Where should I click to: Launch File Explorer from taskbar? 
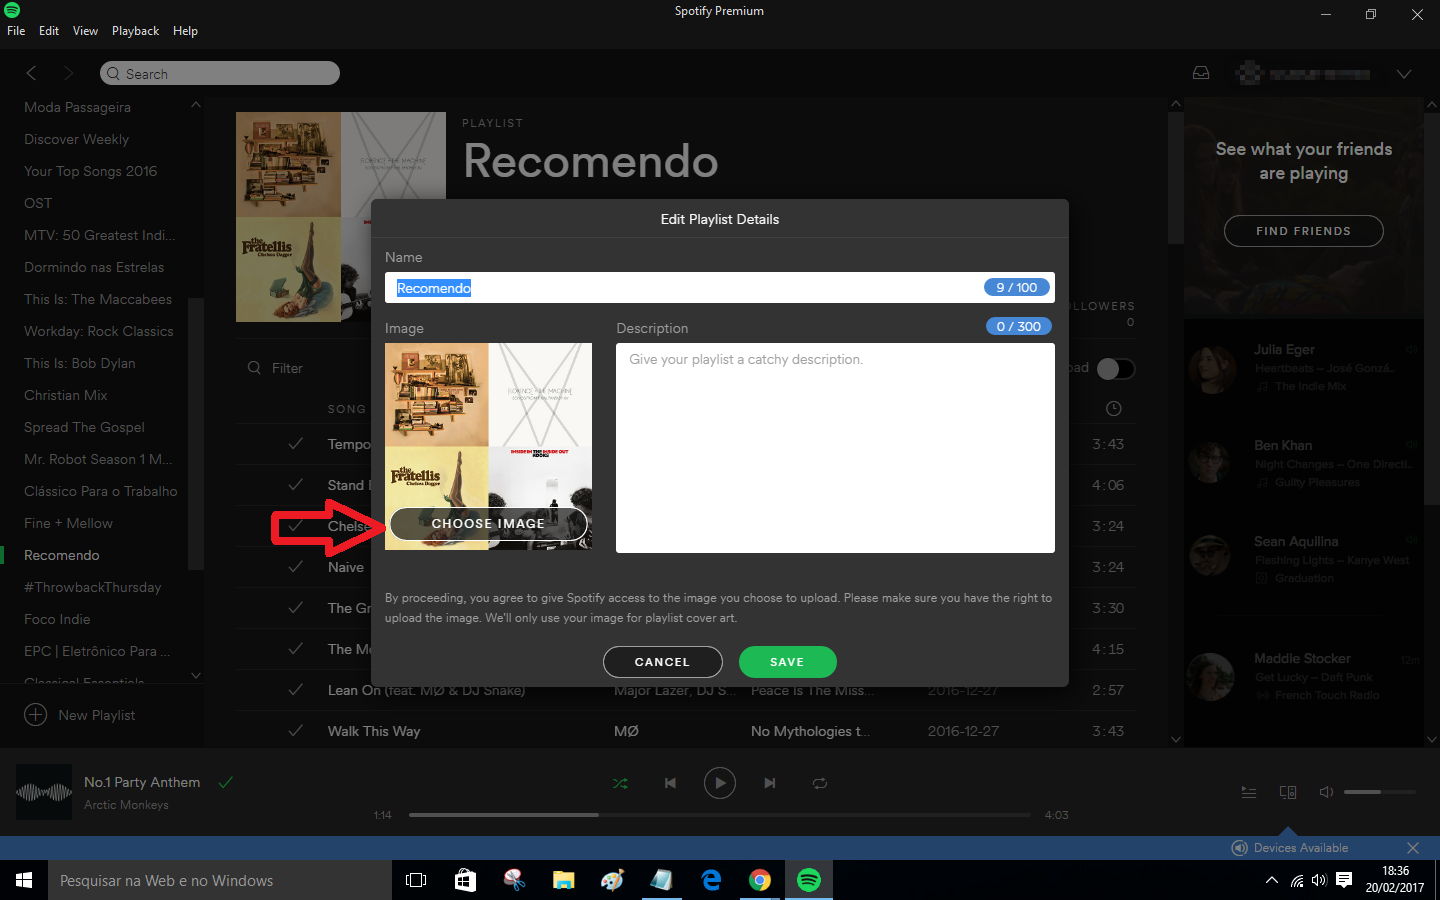(564, 880)
